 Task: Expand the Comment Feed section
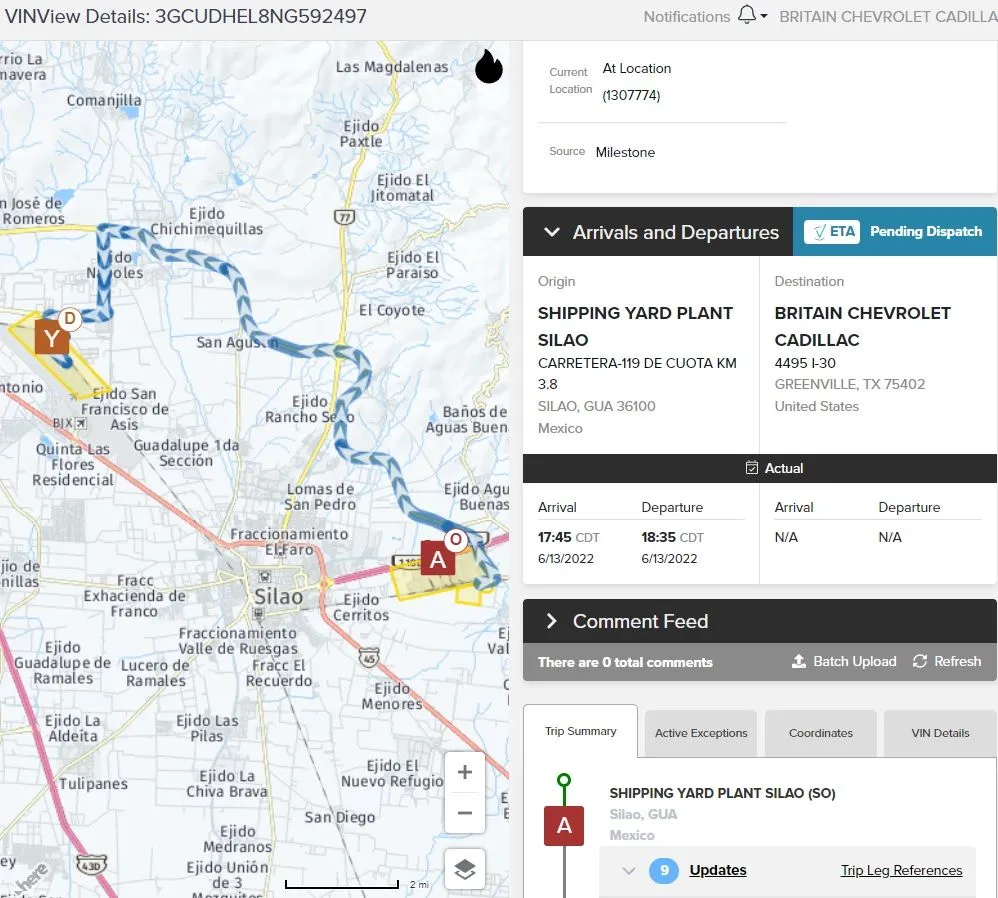551,621
